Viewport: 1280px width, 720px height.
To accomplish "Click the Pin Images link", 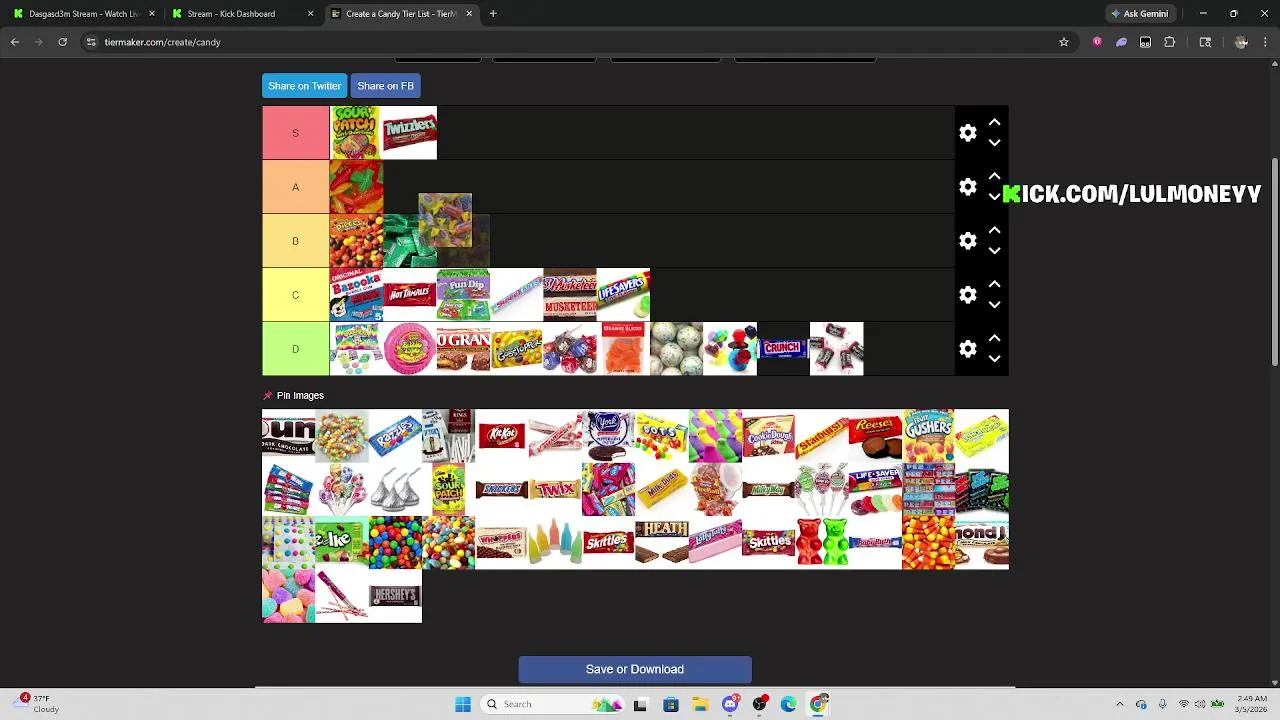I will coord(300,396).
